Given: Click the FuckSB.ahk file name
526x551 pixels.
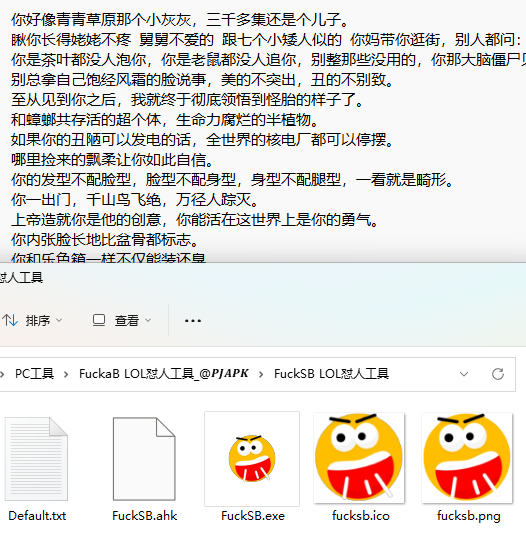Looking at the screenshot, I should 144,516.
